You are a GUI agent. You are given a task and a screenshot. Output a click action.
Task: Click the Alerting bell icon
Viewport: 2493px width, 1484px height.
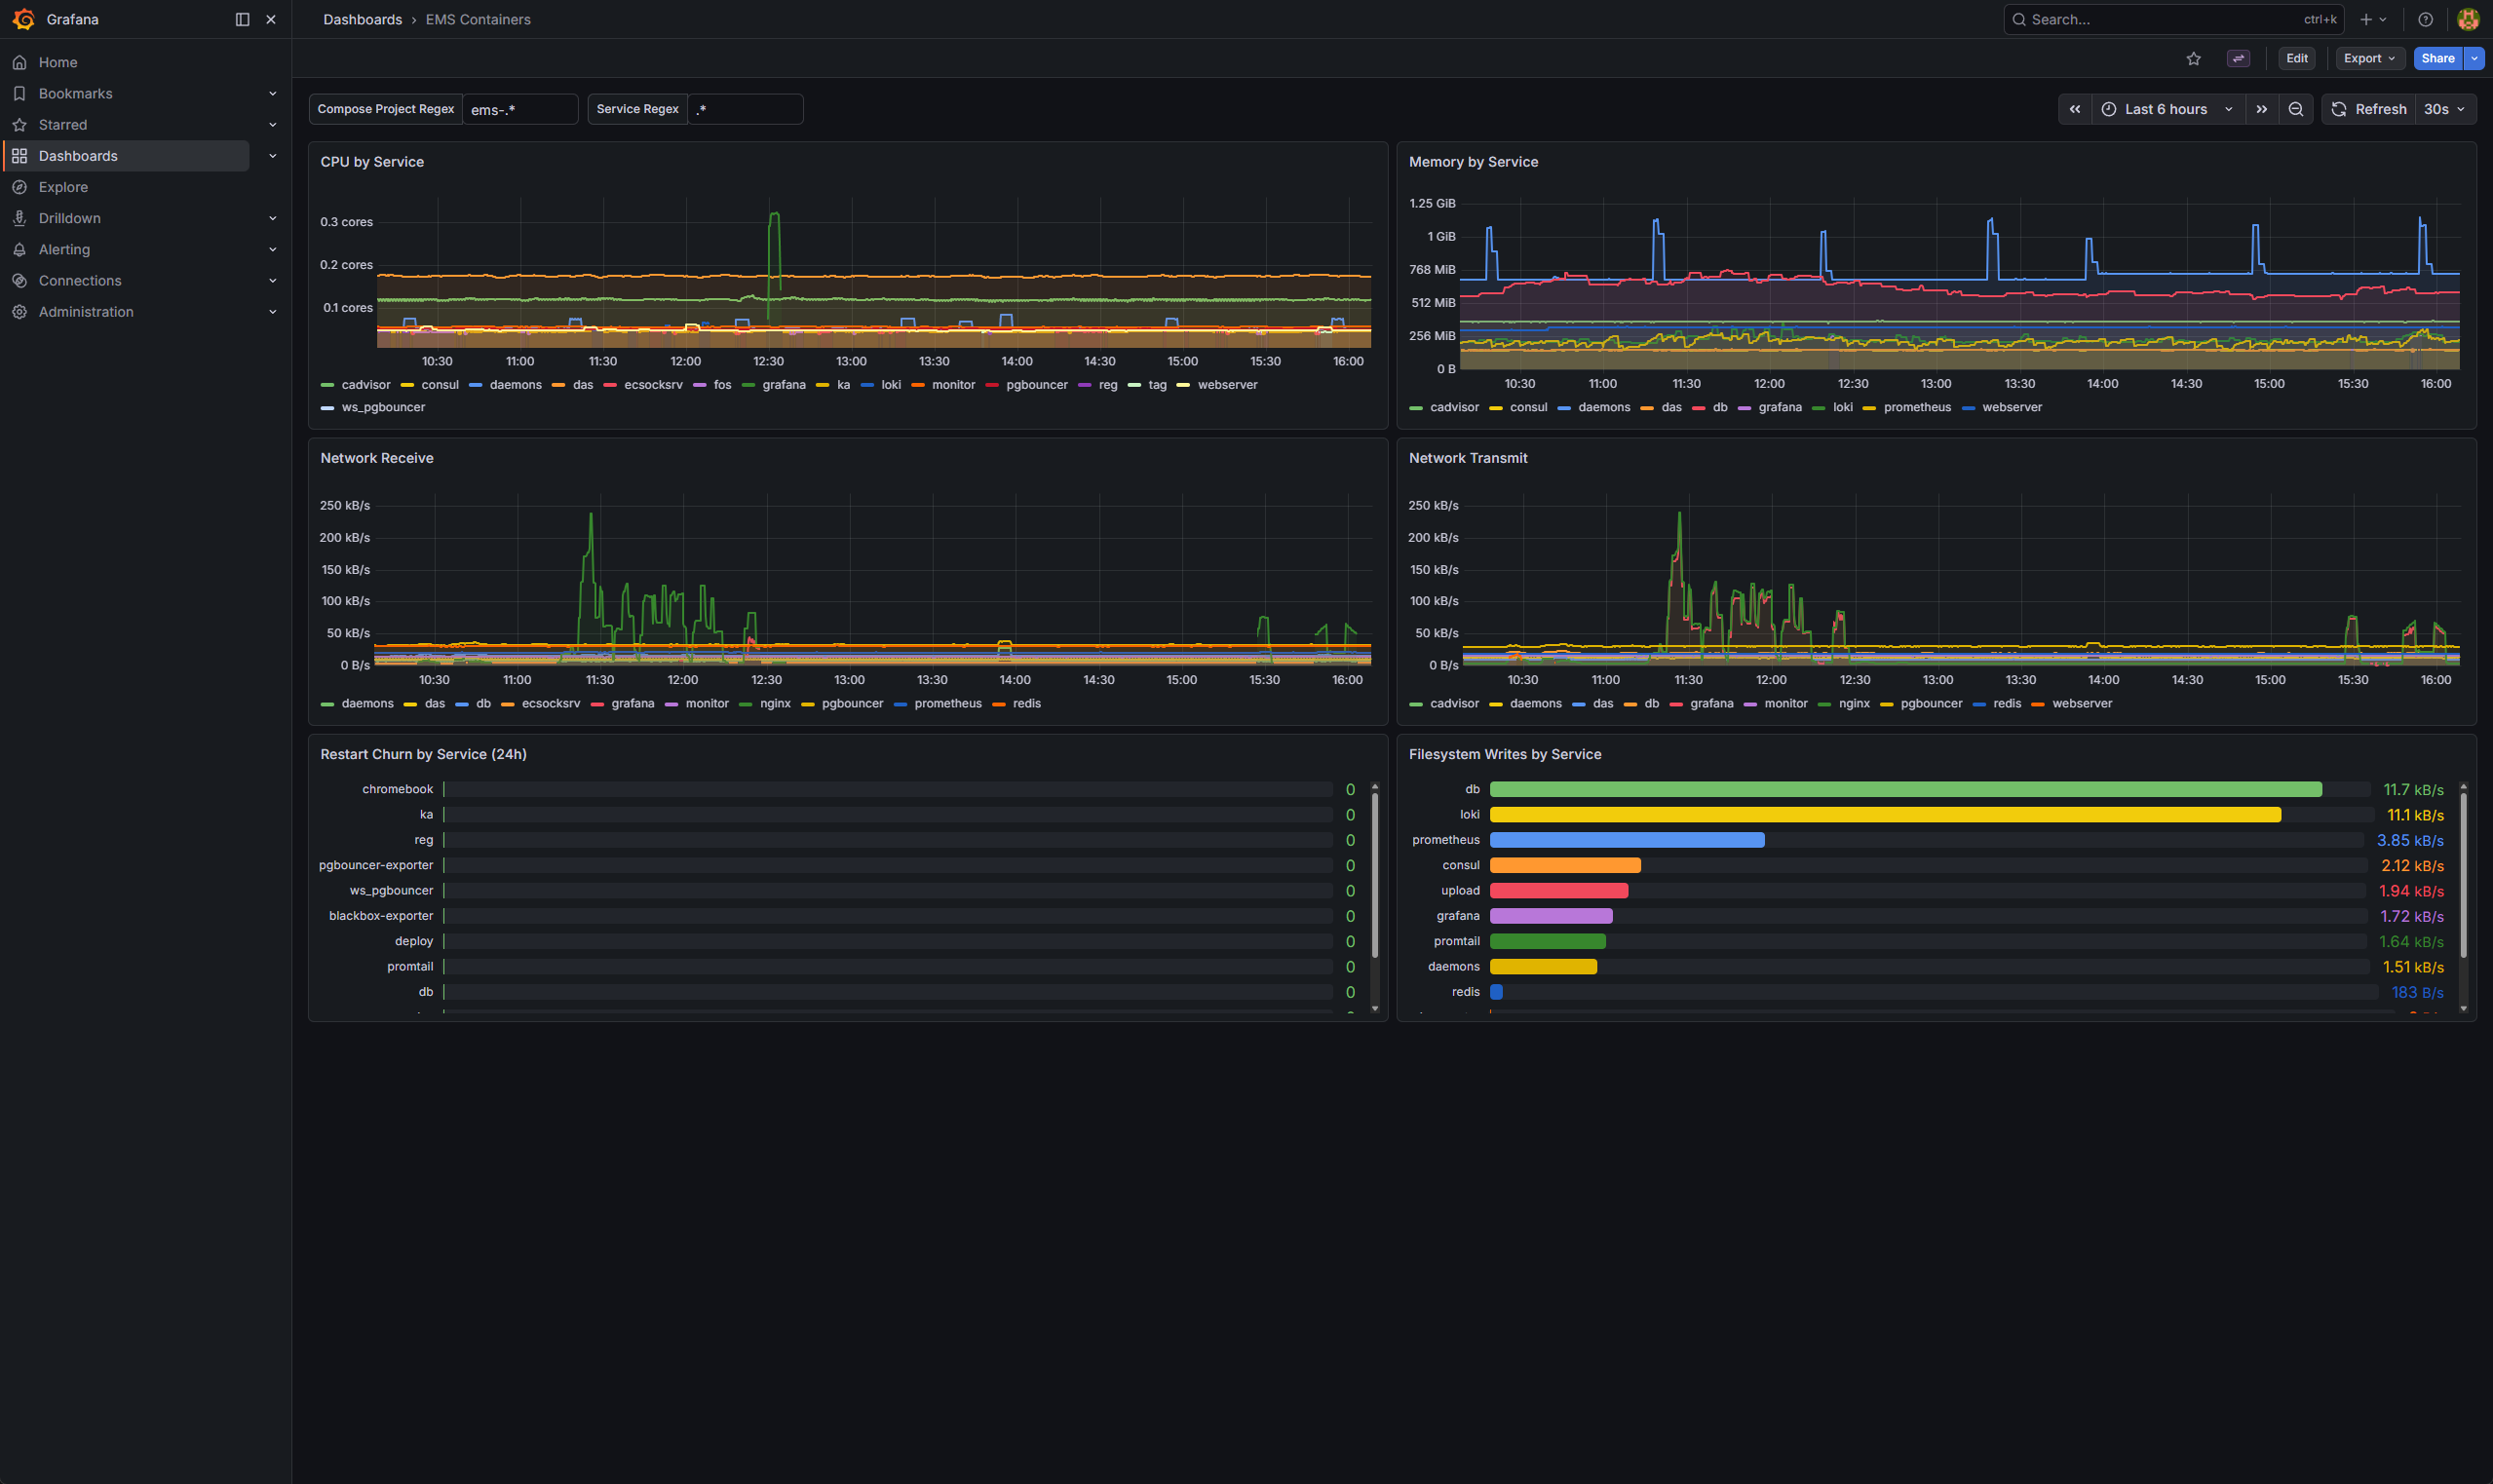coord(19,249)
